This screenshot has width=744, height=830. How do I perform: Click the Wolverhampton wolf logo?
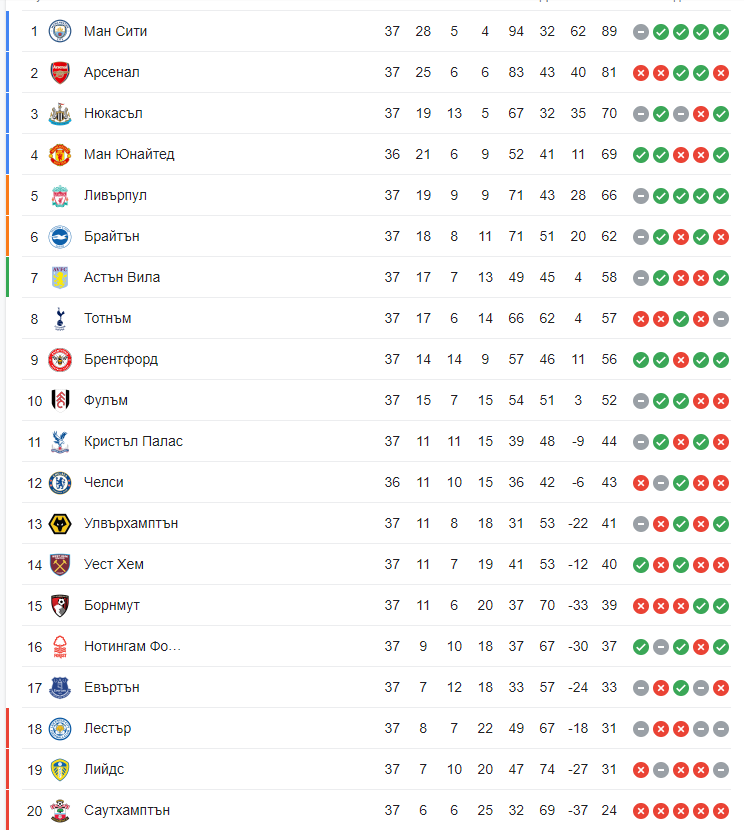(60, 524)
